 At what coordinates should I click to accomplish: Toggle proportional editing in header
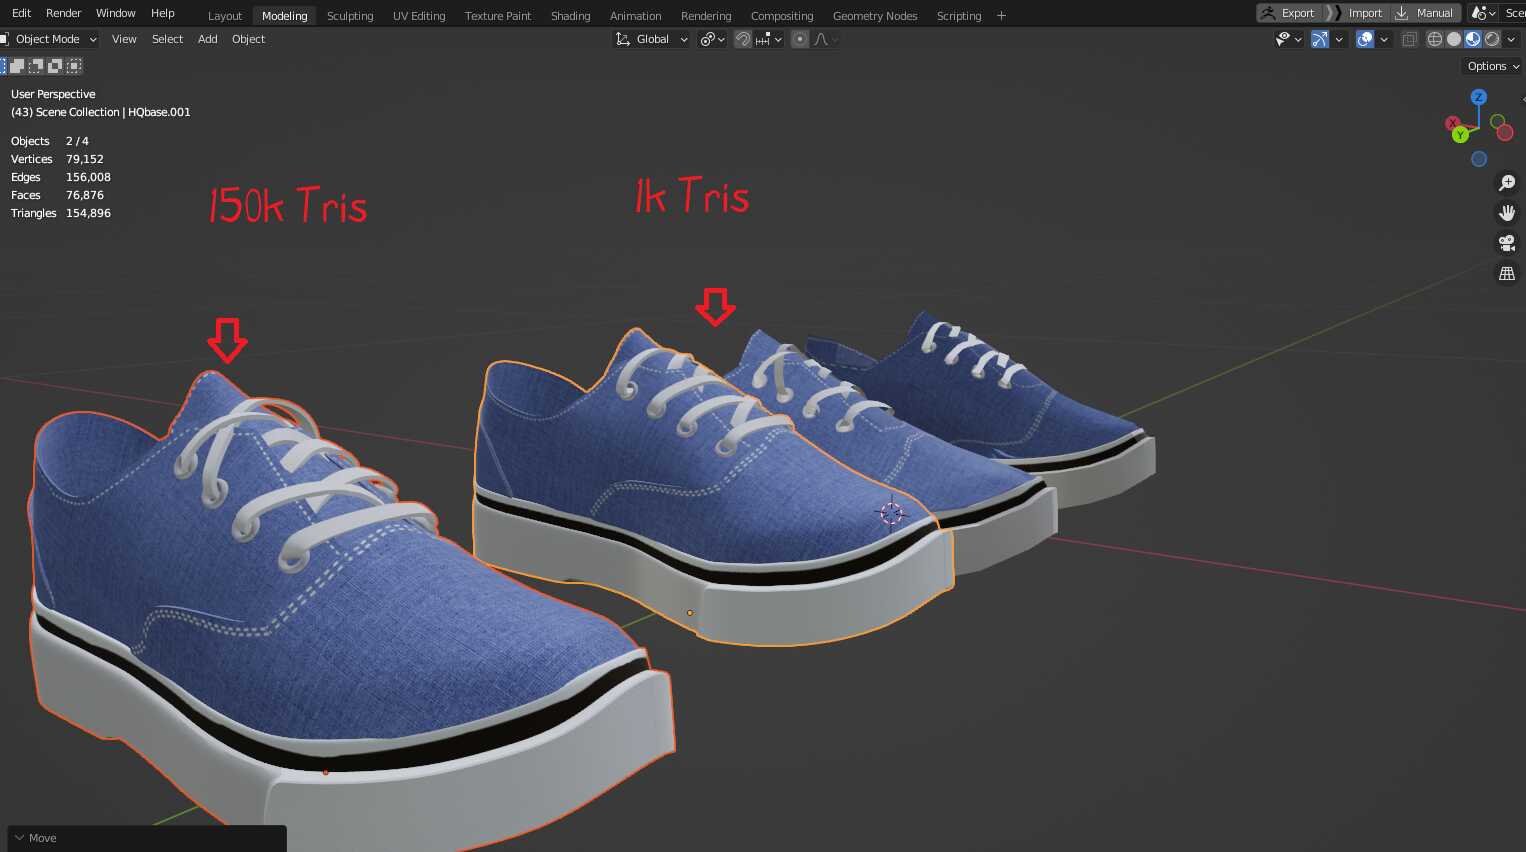799,39
